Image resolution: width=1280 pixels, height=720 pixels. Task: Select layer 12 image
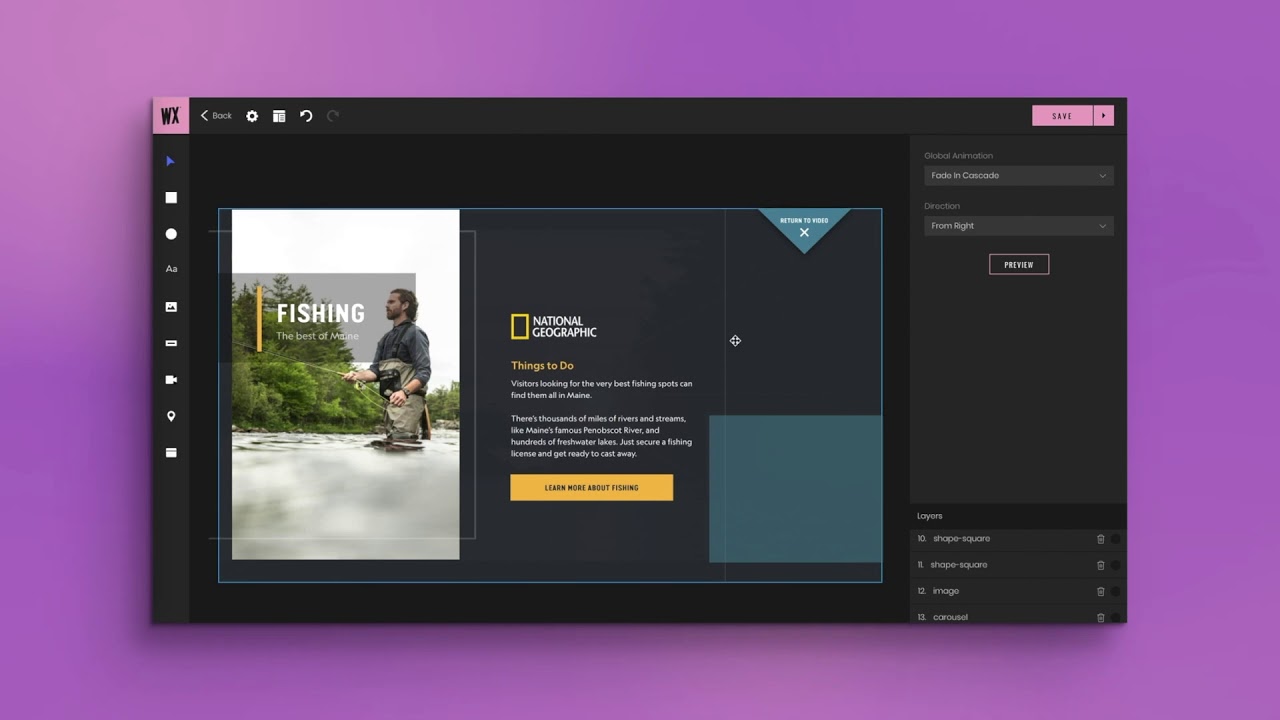(x=1018, y=591)
